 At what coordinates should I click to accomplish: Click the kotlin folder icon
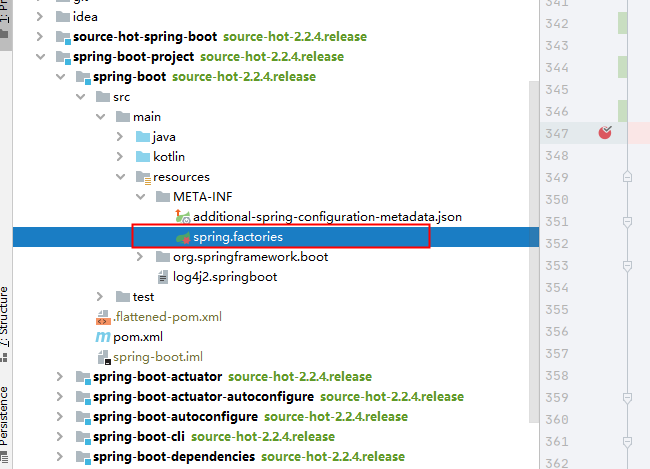(x=142, y=157)
